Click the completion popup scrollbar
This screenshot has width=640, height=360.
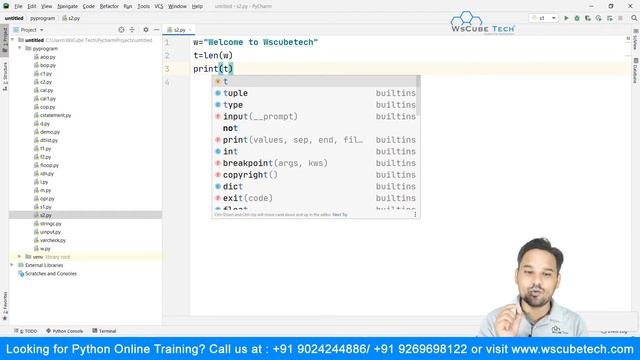(418, 96)
